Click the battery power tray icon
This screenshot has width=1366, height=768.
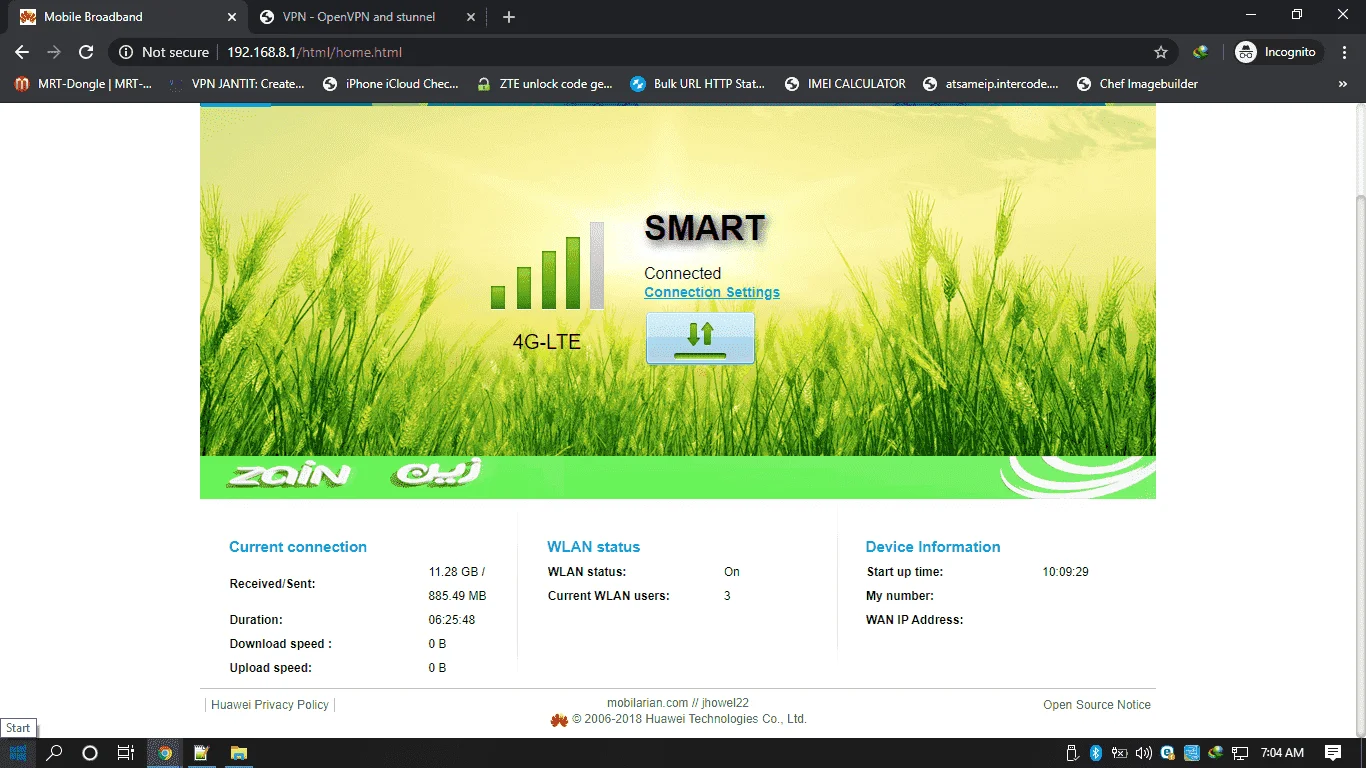1120,753
